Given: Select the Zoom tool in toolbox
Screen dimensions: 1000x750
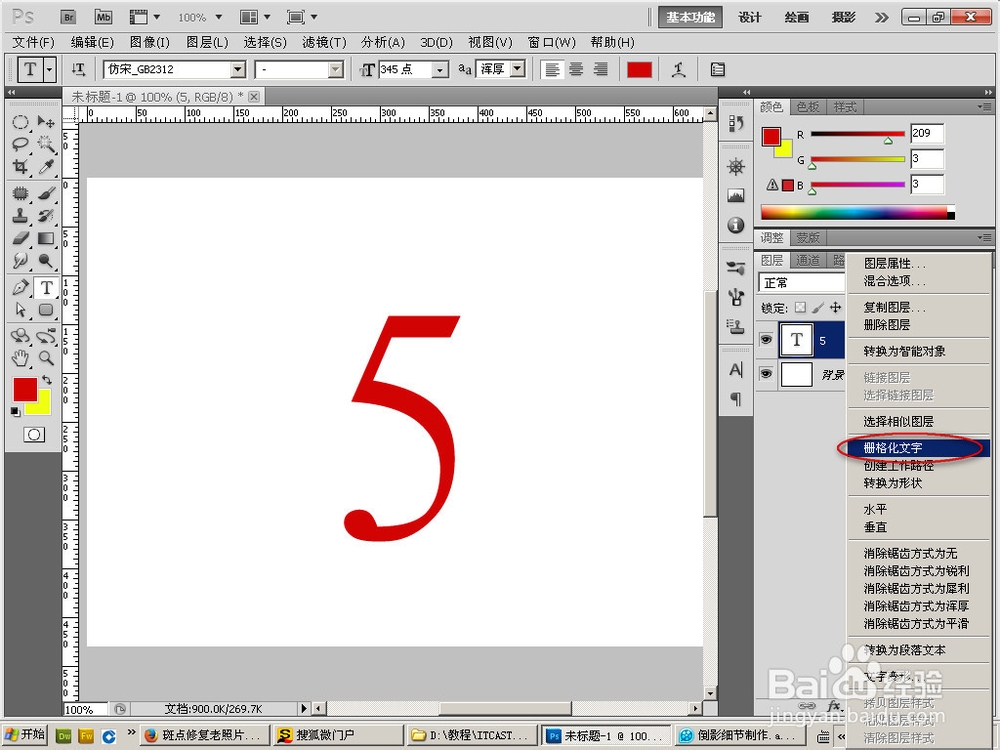Looking at the screenshot, I should pyautogui.click(x=46, y=358).
